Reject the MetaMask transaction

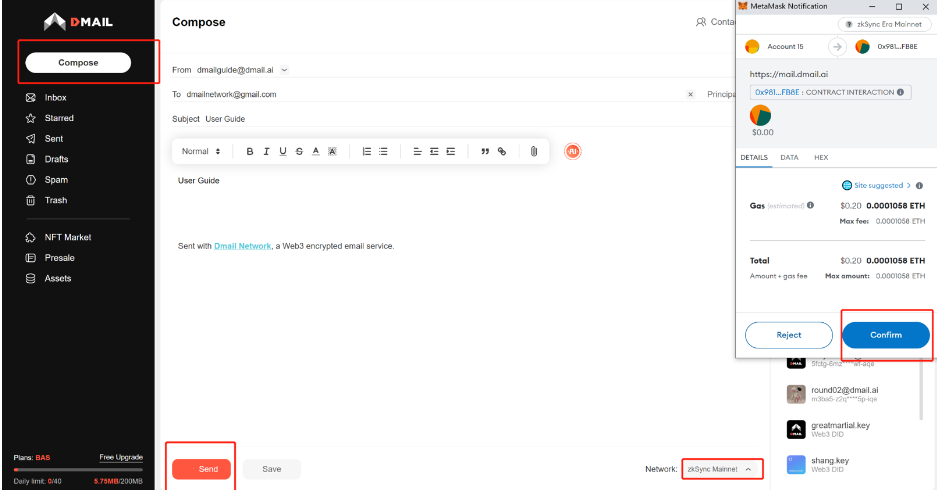click(x=789, y=335)
